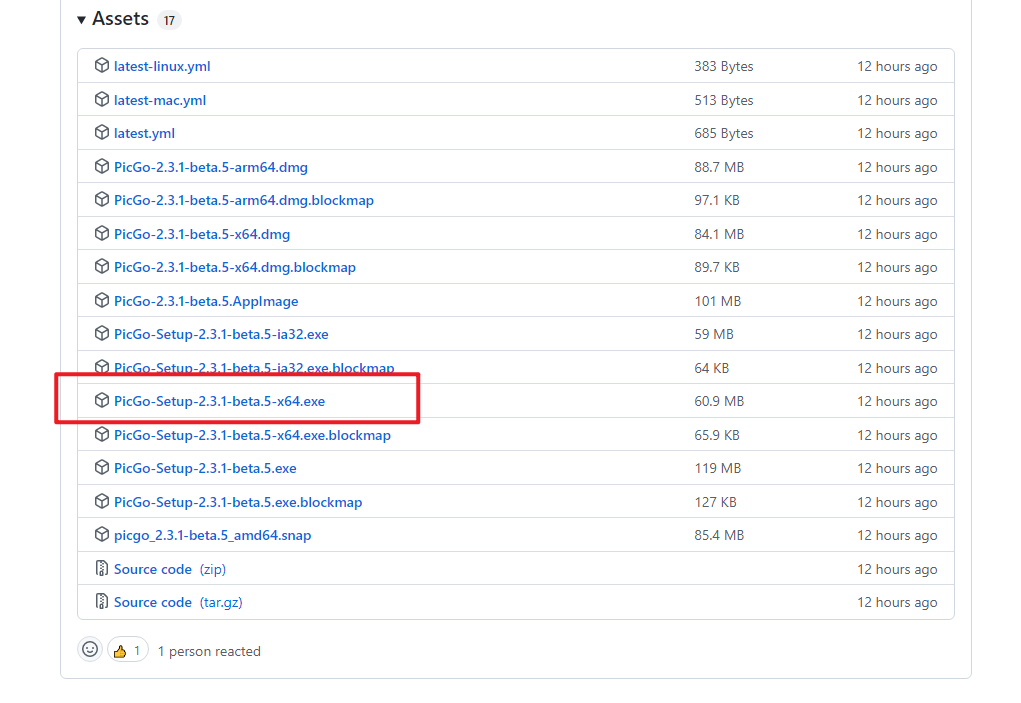Download Source code (tar.gz)
This screenshot has width=1021, height=703.
point(178,603)
